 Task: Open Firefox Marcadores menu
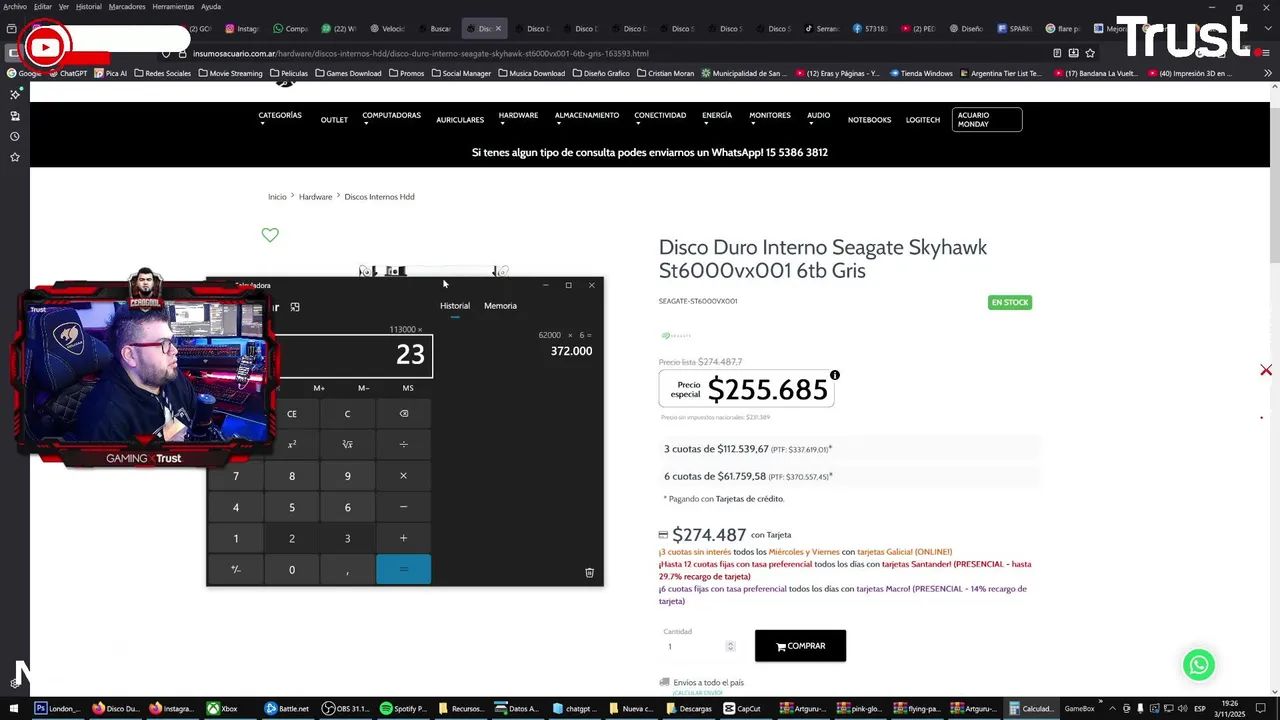click(126, 7)
